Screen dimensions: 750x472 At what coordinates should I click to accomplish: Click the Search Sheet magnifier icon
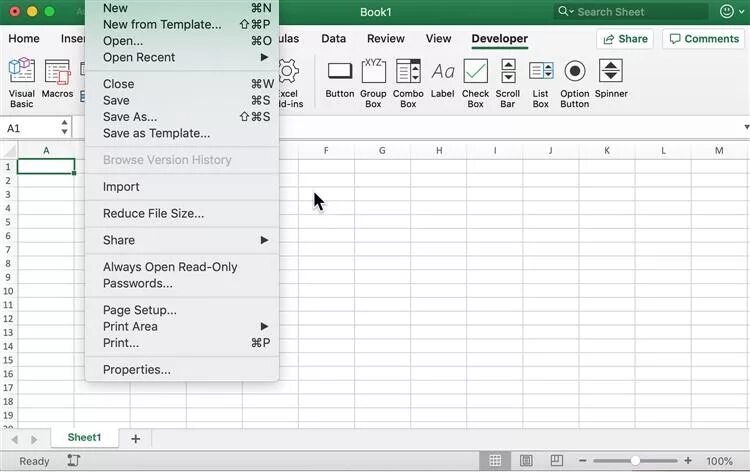click(x=564, y=11)
